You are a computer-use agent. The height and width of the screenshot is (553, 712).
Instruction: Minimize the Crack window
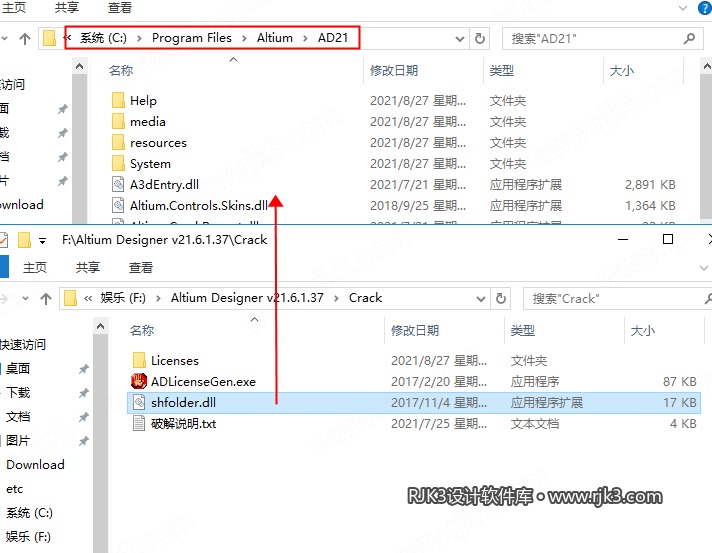pos(623,239)
